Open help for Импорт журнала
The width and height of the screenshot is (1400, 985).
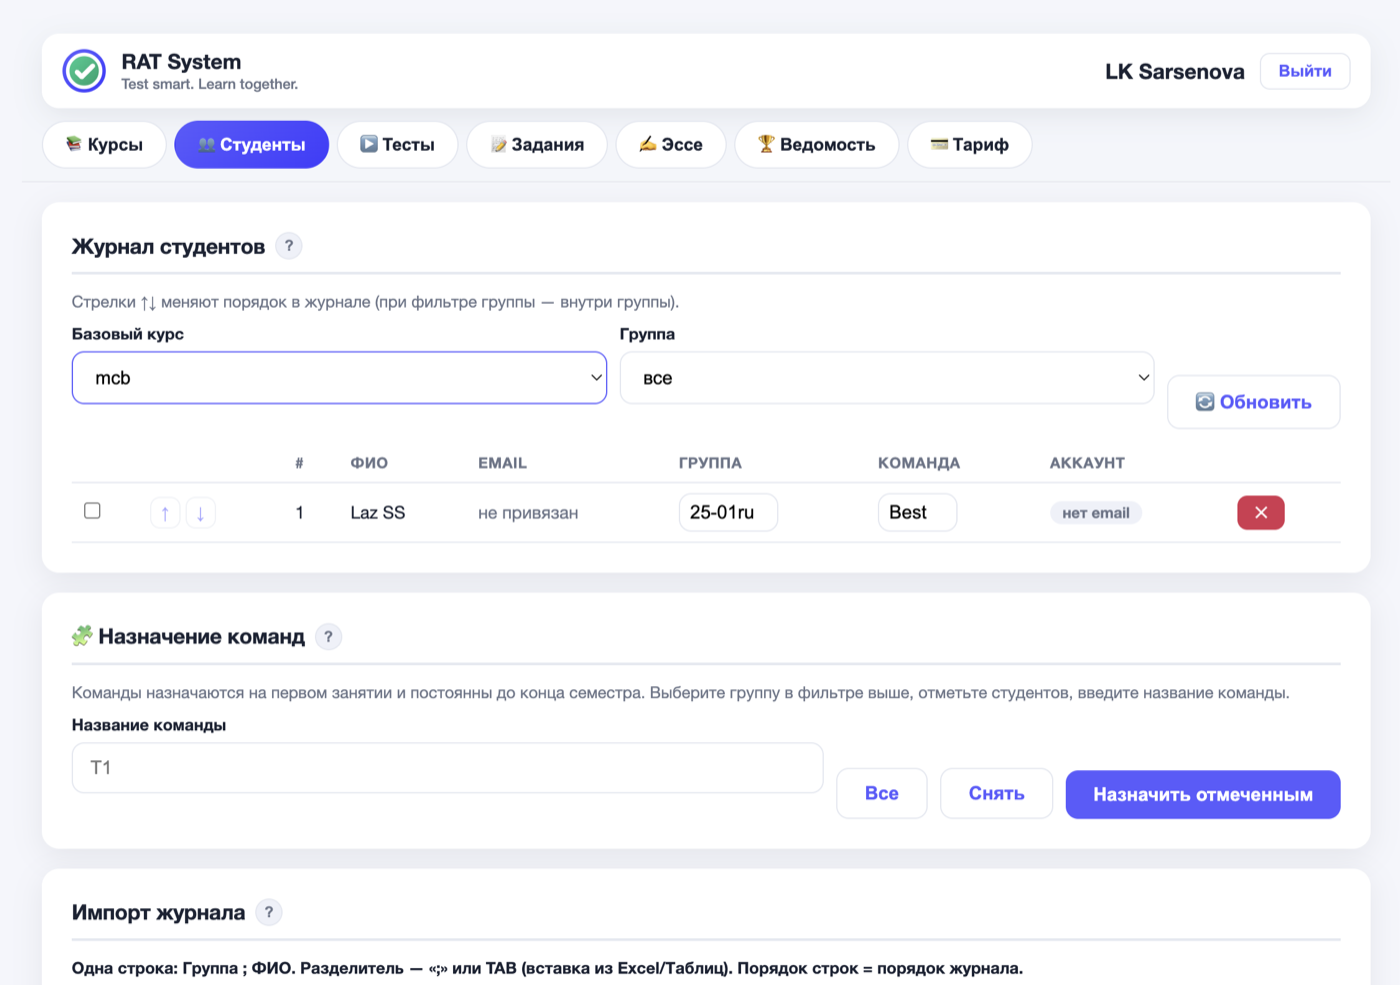pos(269,912)
